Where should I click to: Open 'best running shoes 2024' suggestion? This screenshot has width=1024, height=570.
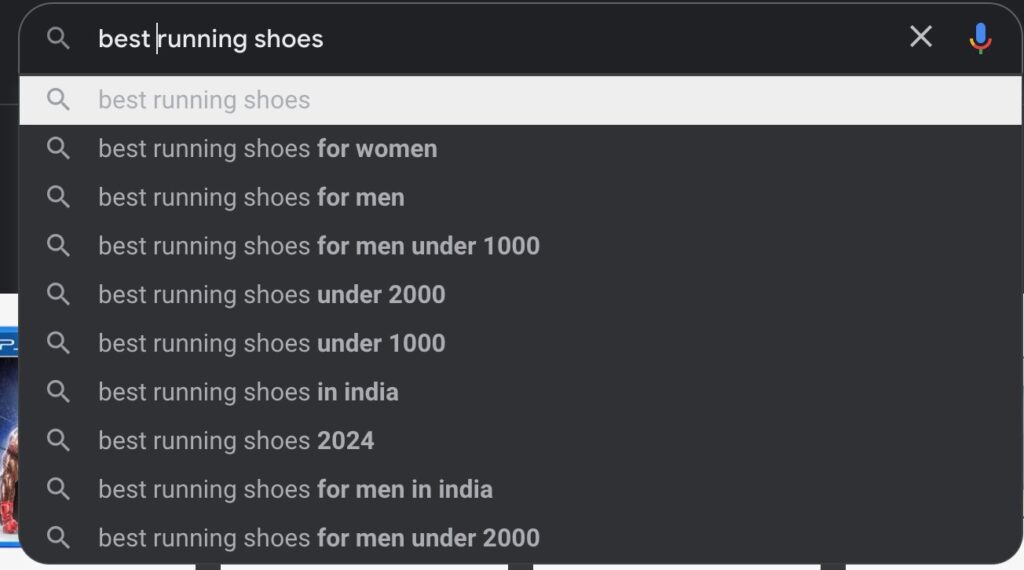tap(520, 441)
